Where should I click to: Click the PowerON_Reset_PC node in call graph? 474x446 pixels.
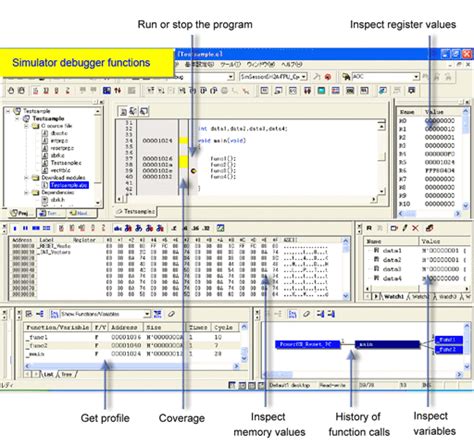[308, 344]
